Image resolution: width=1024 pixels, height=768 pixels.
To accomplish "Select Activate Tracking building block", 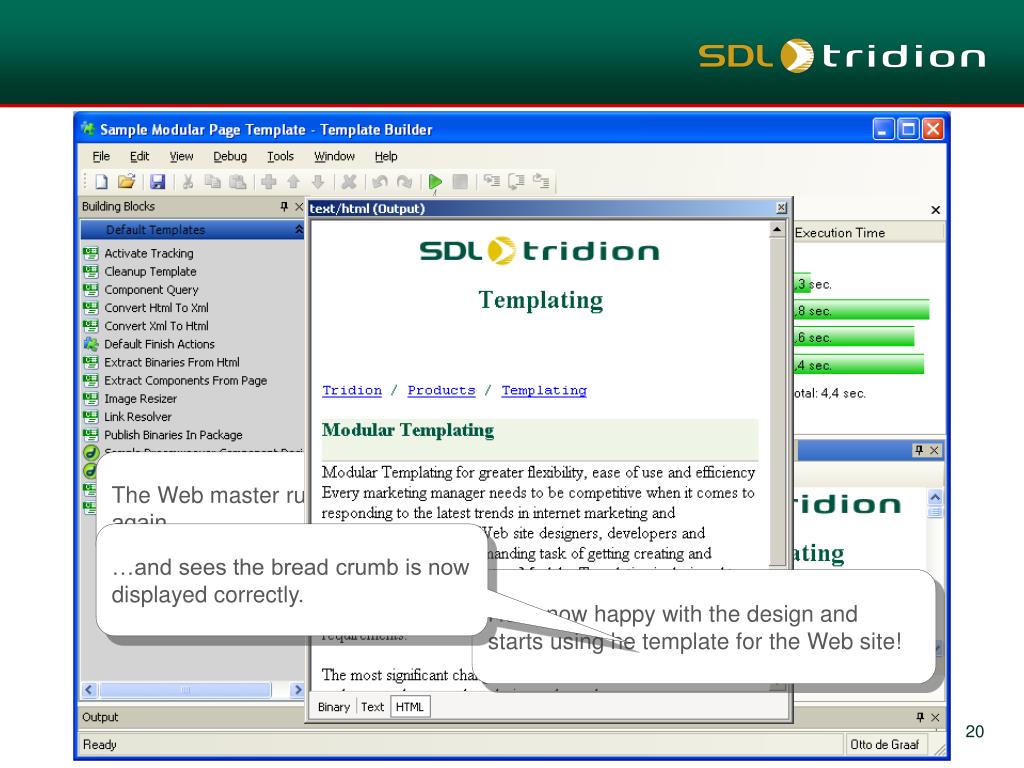I will pos(148,253).
